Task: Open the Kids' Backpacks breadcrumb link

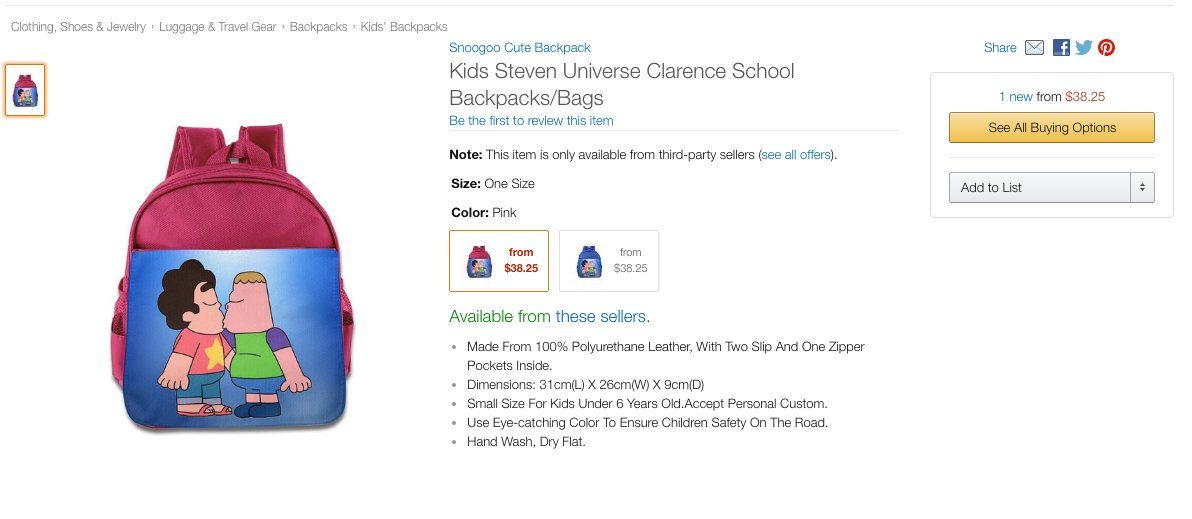Action: point(404,27)
